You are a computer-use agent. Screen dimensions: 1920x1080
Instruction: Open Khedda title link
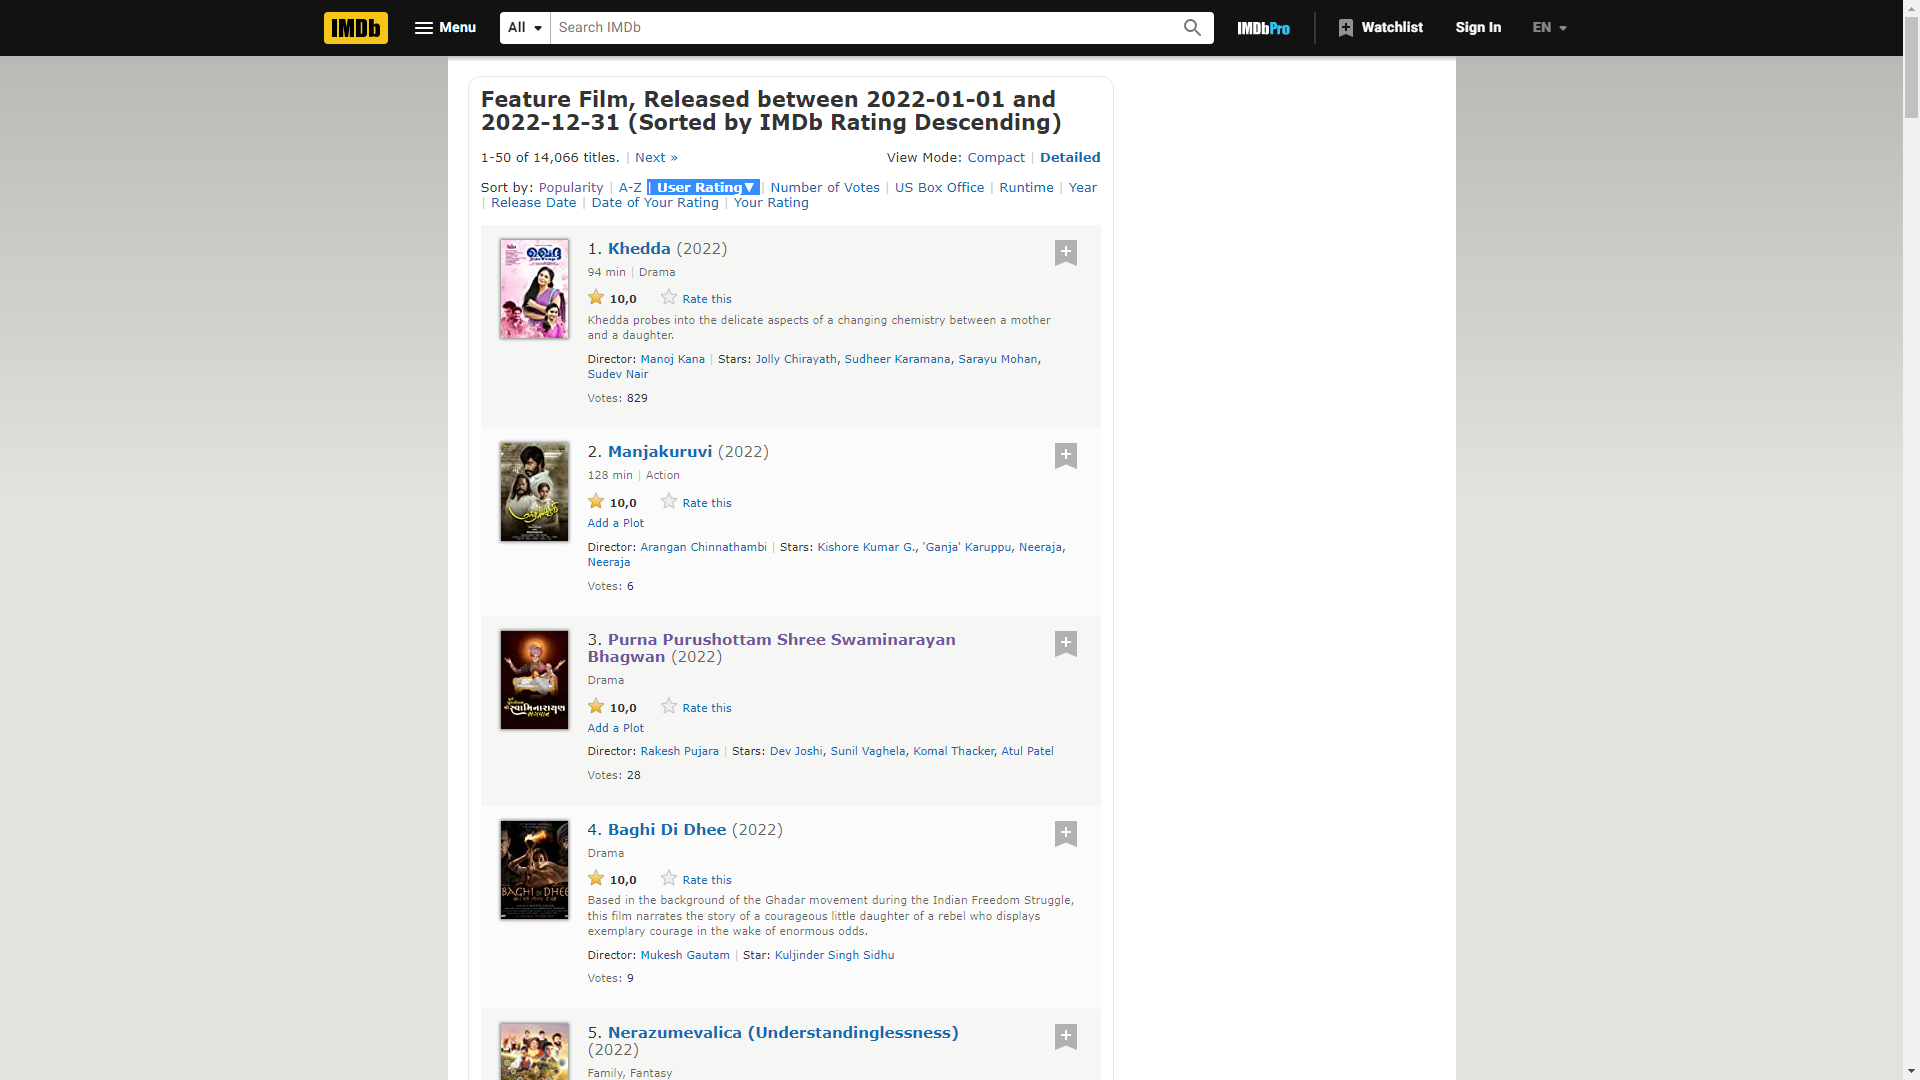(639, 248)
